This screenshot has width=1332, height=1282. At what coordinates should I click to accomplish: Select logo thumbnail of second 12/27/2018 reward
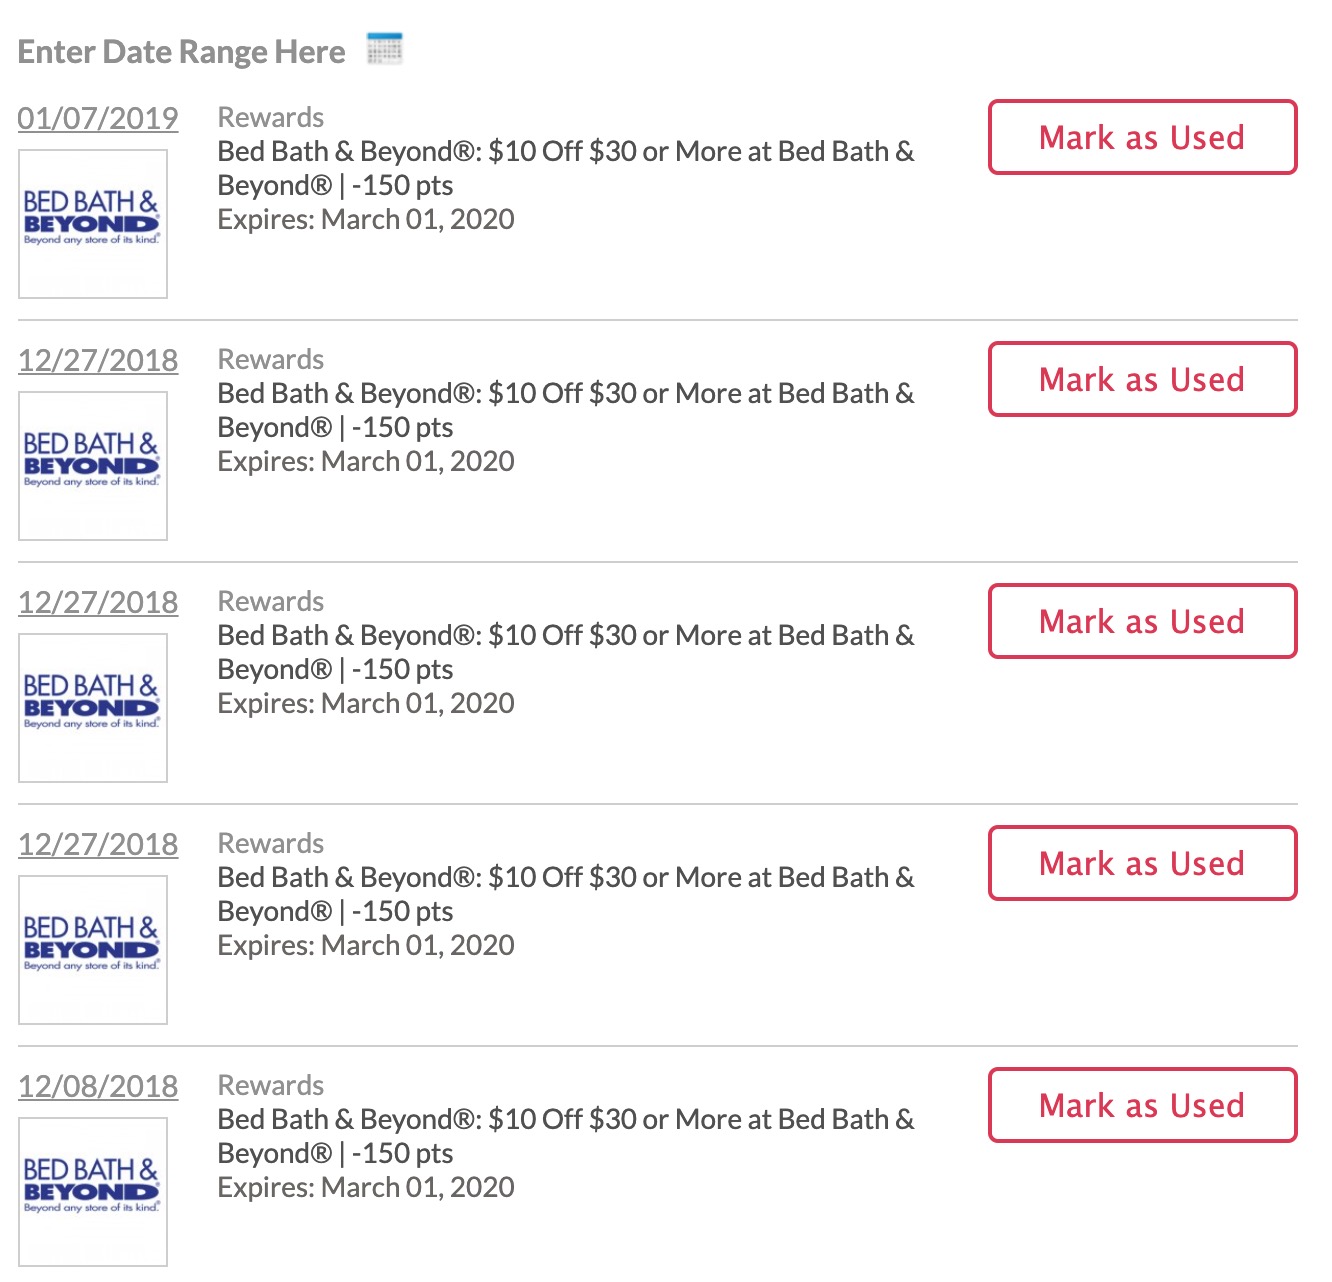(x=93, y=708)
